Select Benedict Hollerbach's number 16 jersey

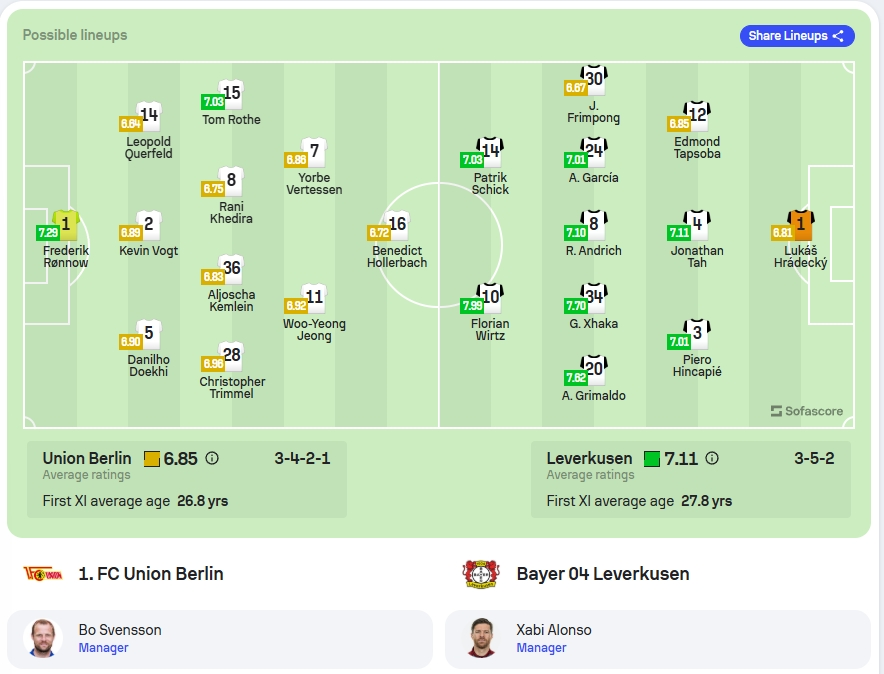397,225
